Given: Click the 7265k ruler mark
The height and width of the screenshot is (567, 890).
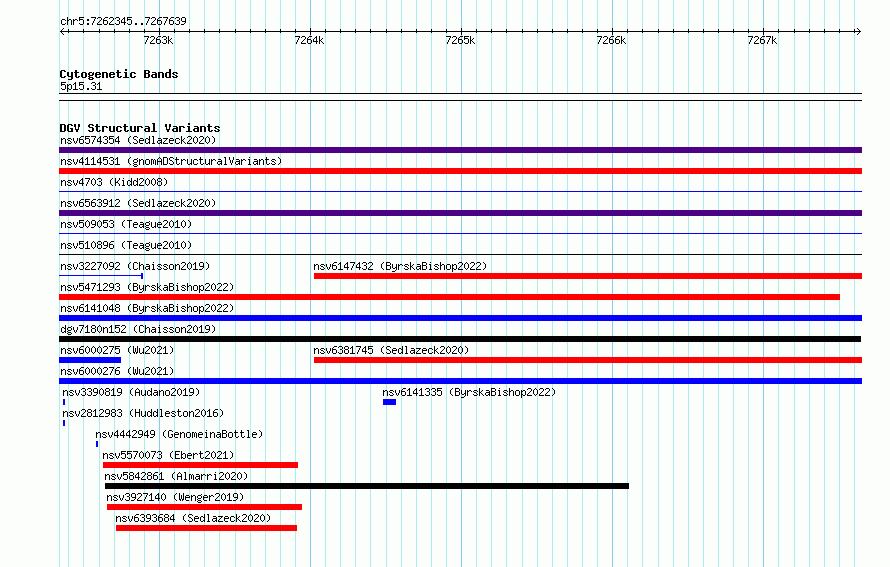Looking at the screenshot, I should click(x=460, y=40).
